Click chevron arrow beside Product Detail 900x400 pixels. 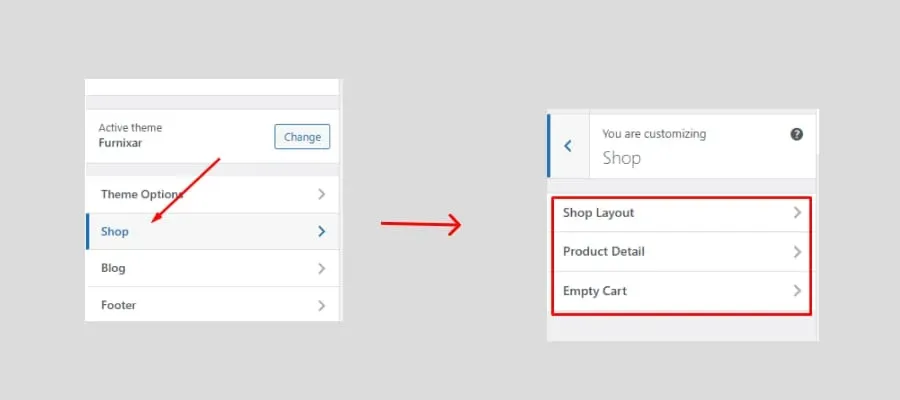(x=797, y=252)
